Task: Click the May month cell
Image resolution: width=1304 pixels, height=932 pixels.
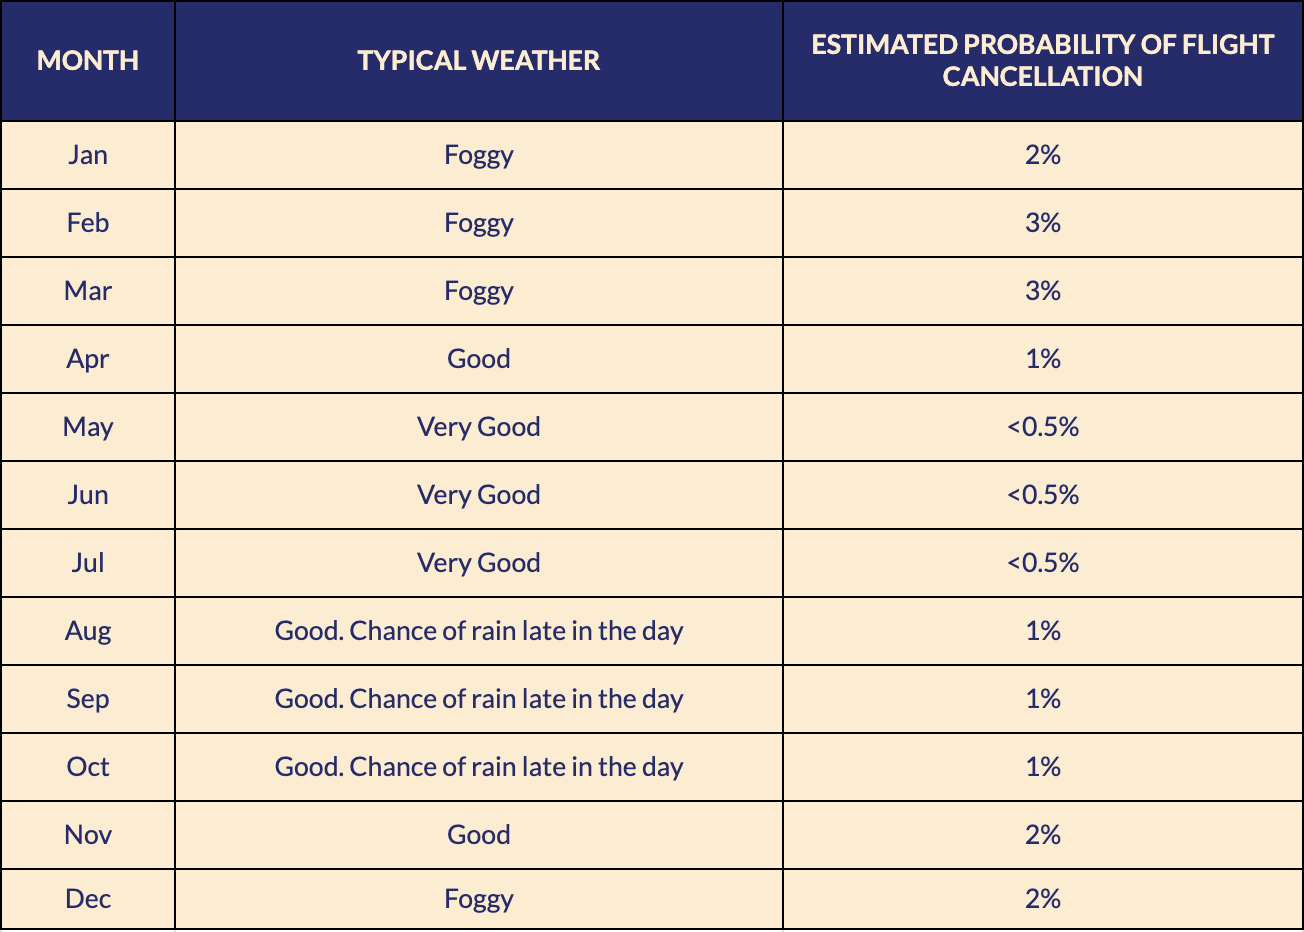Action: tap(88, 427)
